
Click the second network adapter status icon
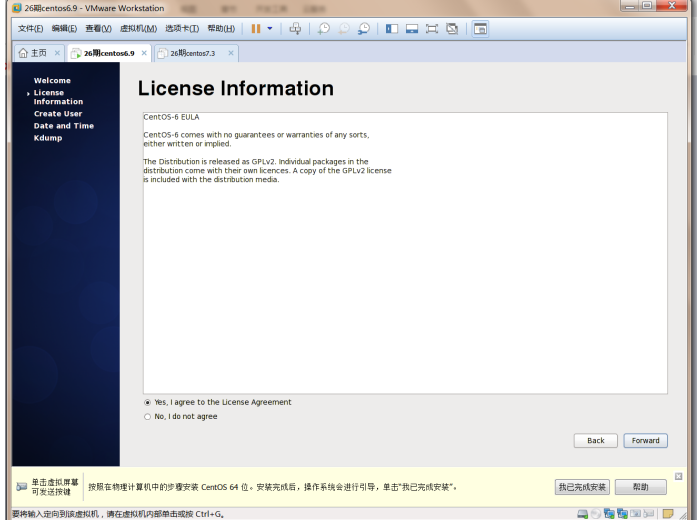(x=622, y=514)
